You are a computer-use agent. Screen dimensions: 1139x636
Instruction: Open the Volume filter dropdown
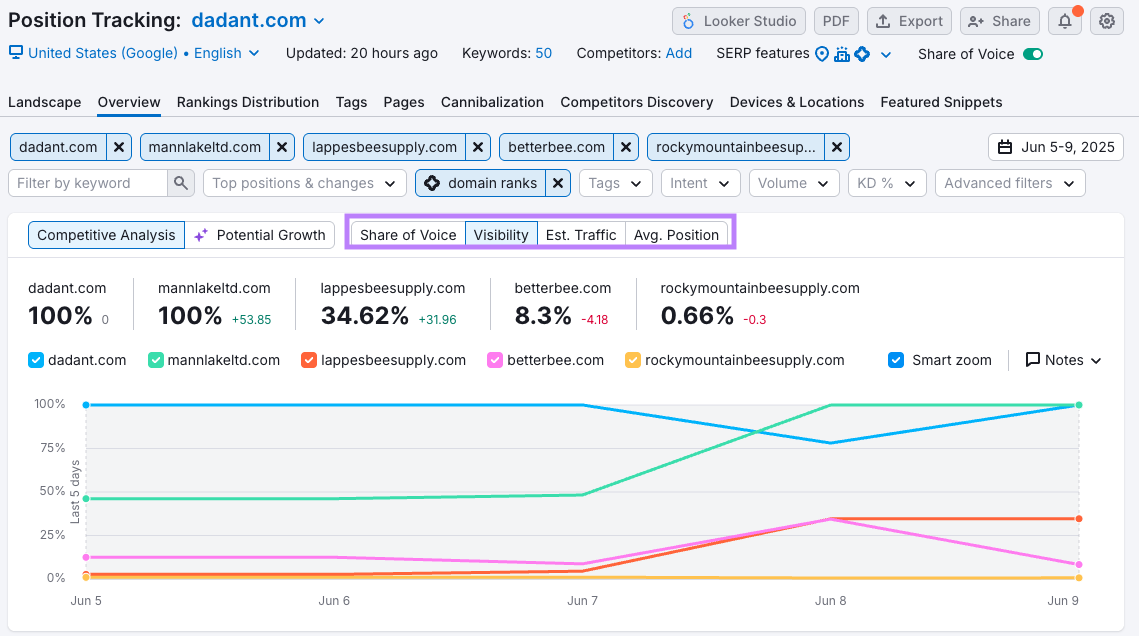(794, 183)
